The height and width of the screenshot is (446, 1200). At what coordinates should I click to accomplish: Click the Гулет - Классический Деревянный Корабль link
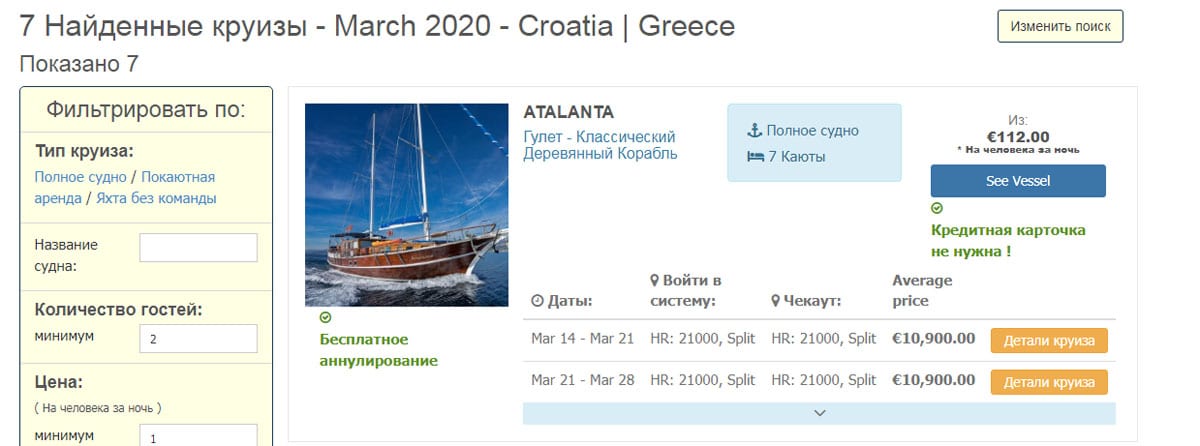coord(600,145)
